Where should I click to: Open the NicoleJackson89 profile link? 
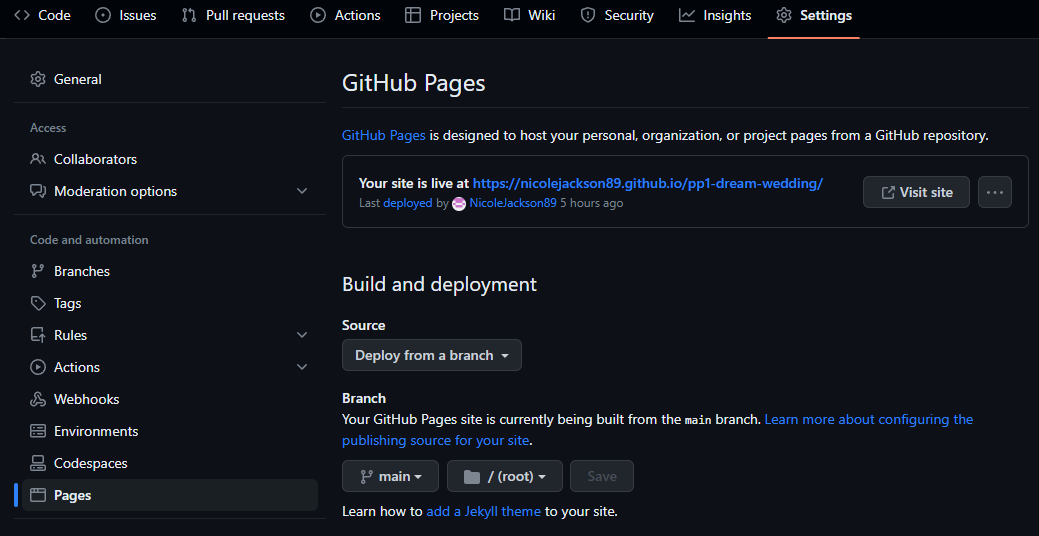(513, 203)
